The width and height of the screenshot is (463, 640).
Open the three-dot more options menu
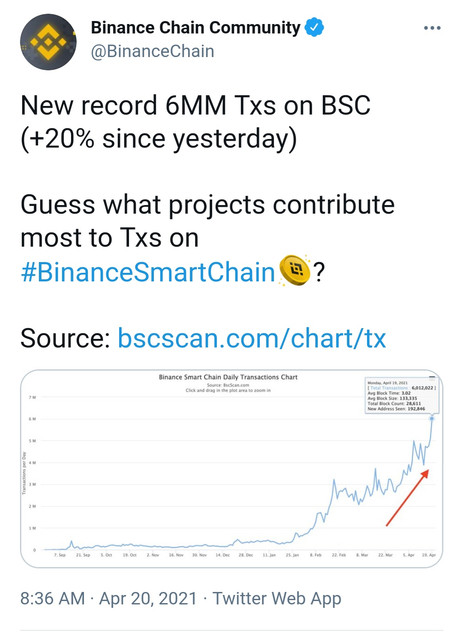[432, 28]
